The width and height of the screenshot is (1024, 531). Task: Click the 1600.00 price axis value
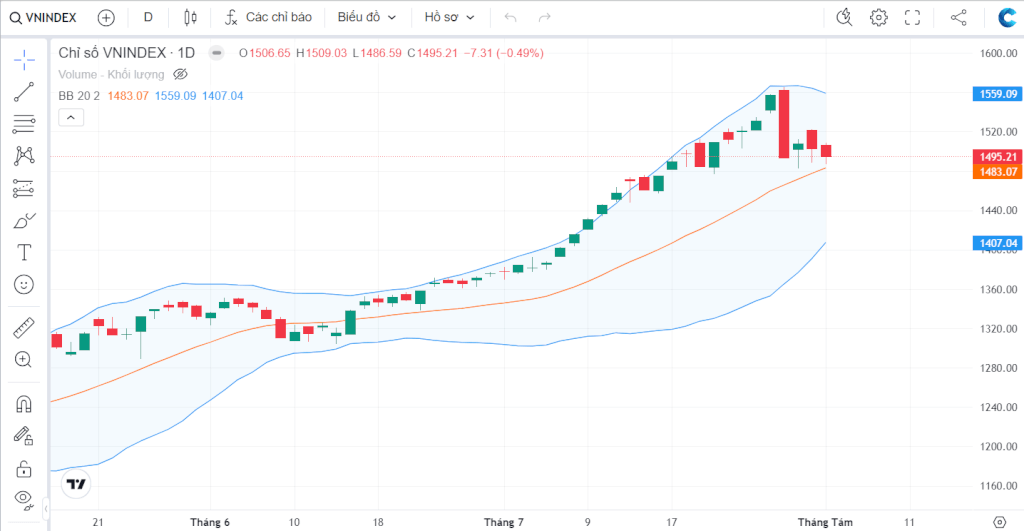[x=999, y=54]
